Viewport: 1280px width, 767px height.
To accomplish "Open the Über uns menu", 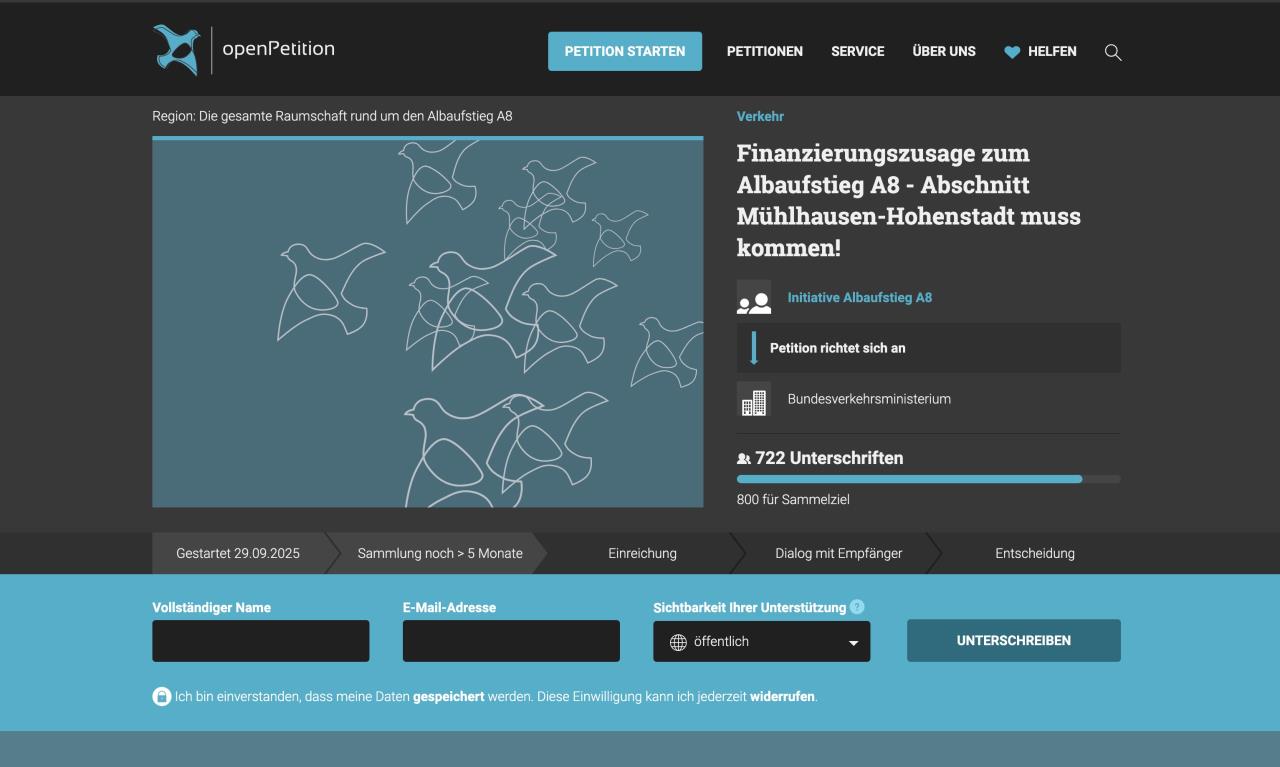I will [x=943, y=51].
